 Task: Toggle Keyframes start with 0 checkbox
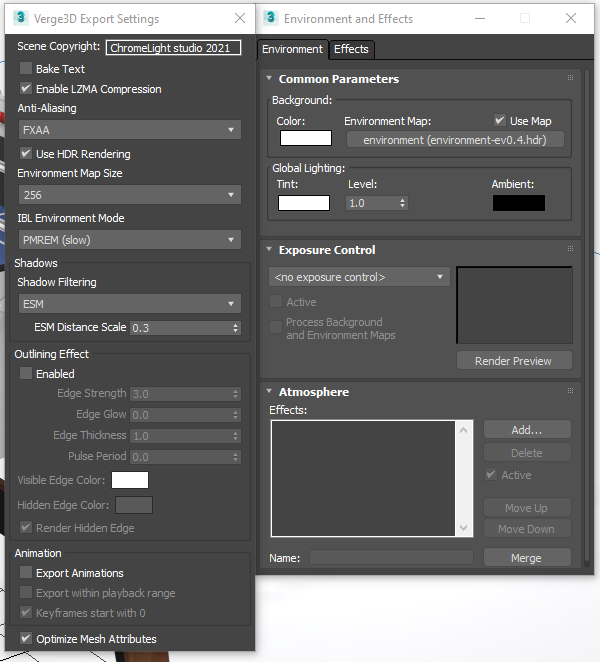[x=26, y=612]
